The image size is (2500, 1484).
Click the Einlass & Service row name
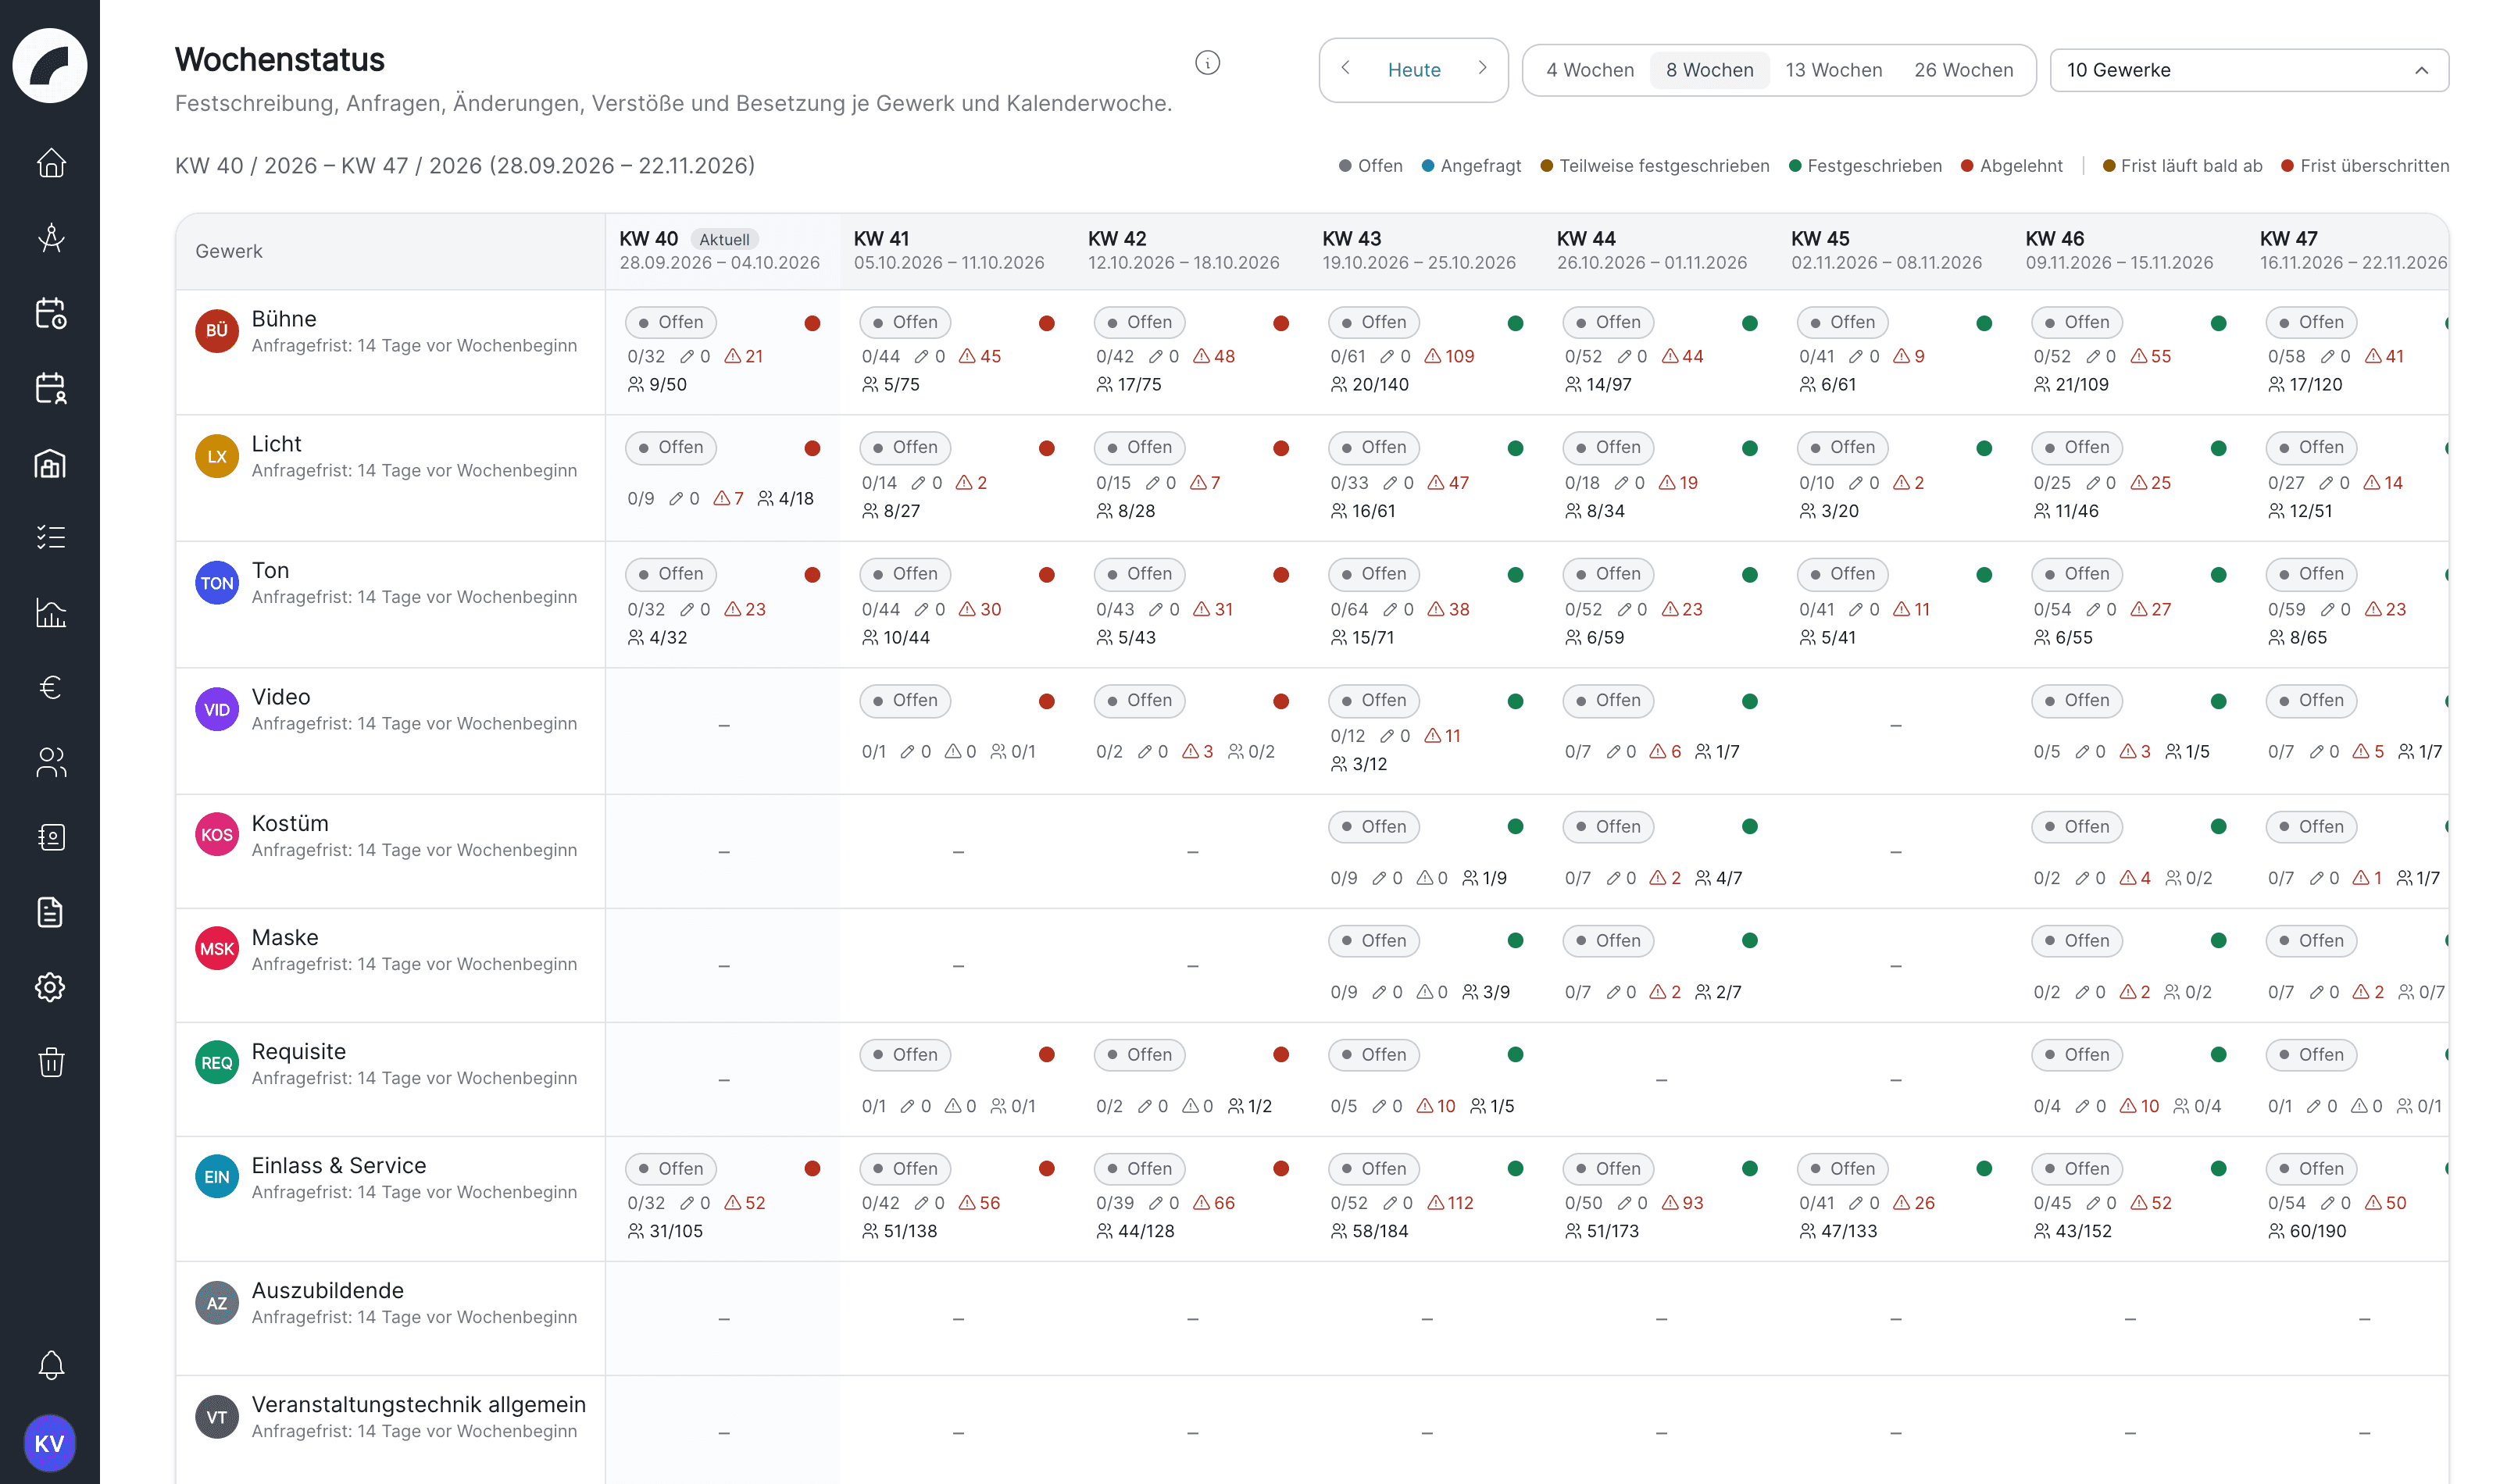[x=338, y=1165]
